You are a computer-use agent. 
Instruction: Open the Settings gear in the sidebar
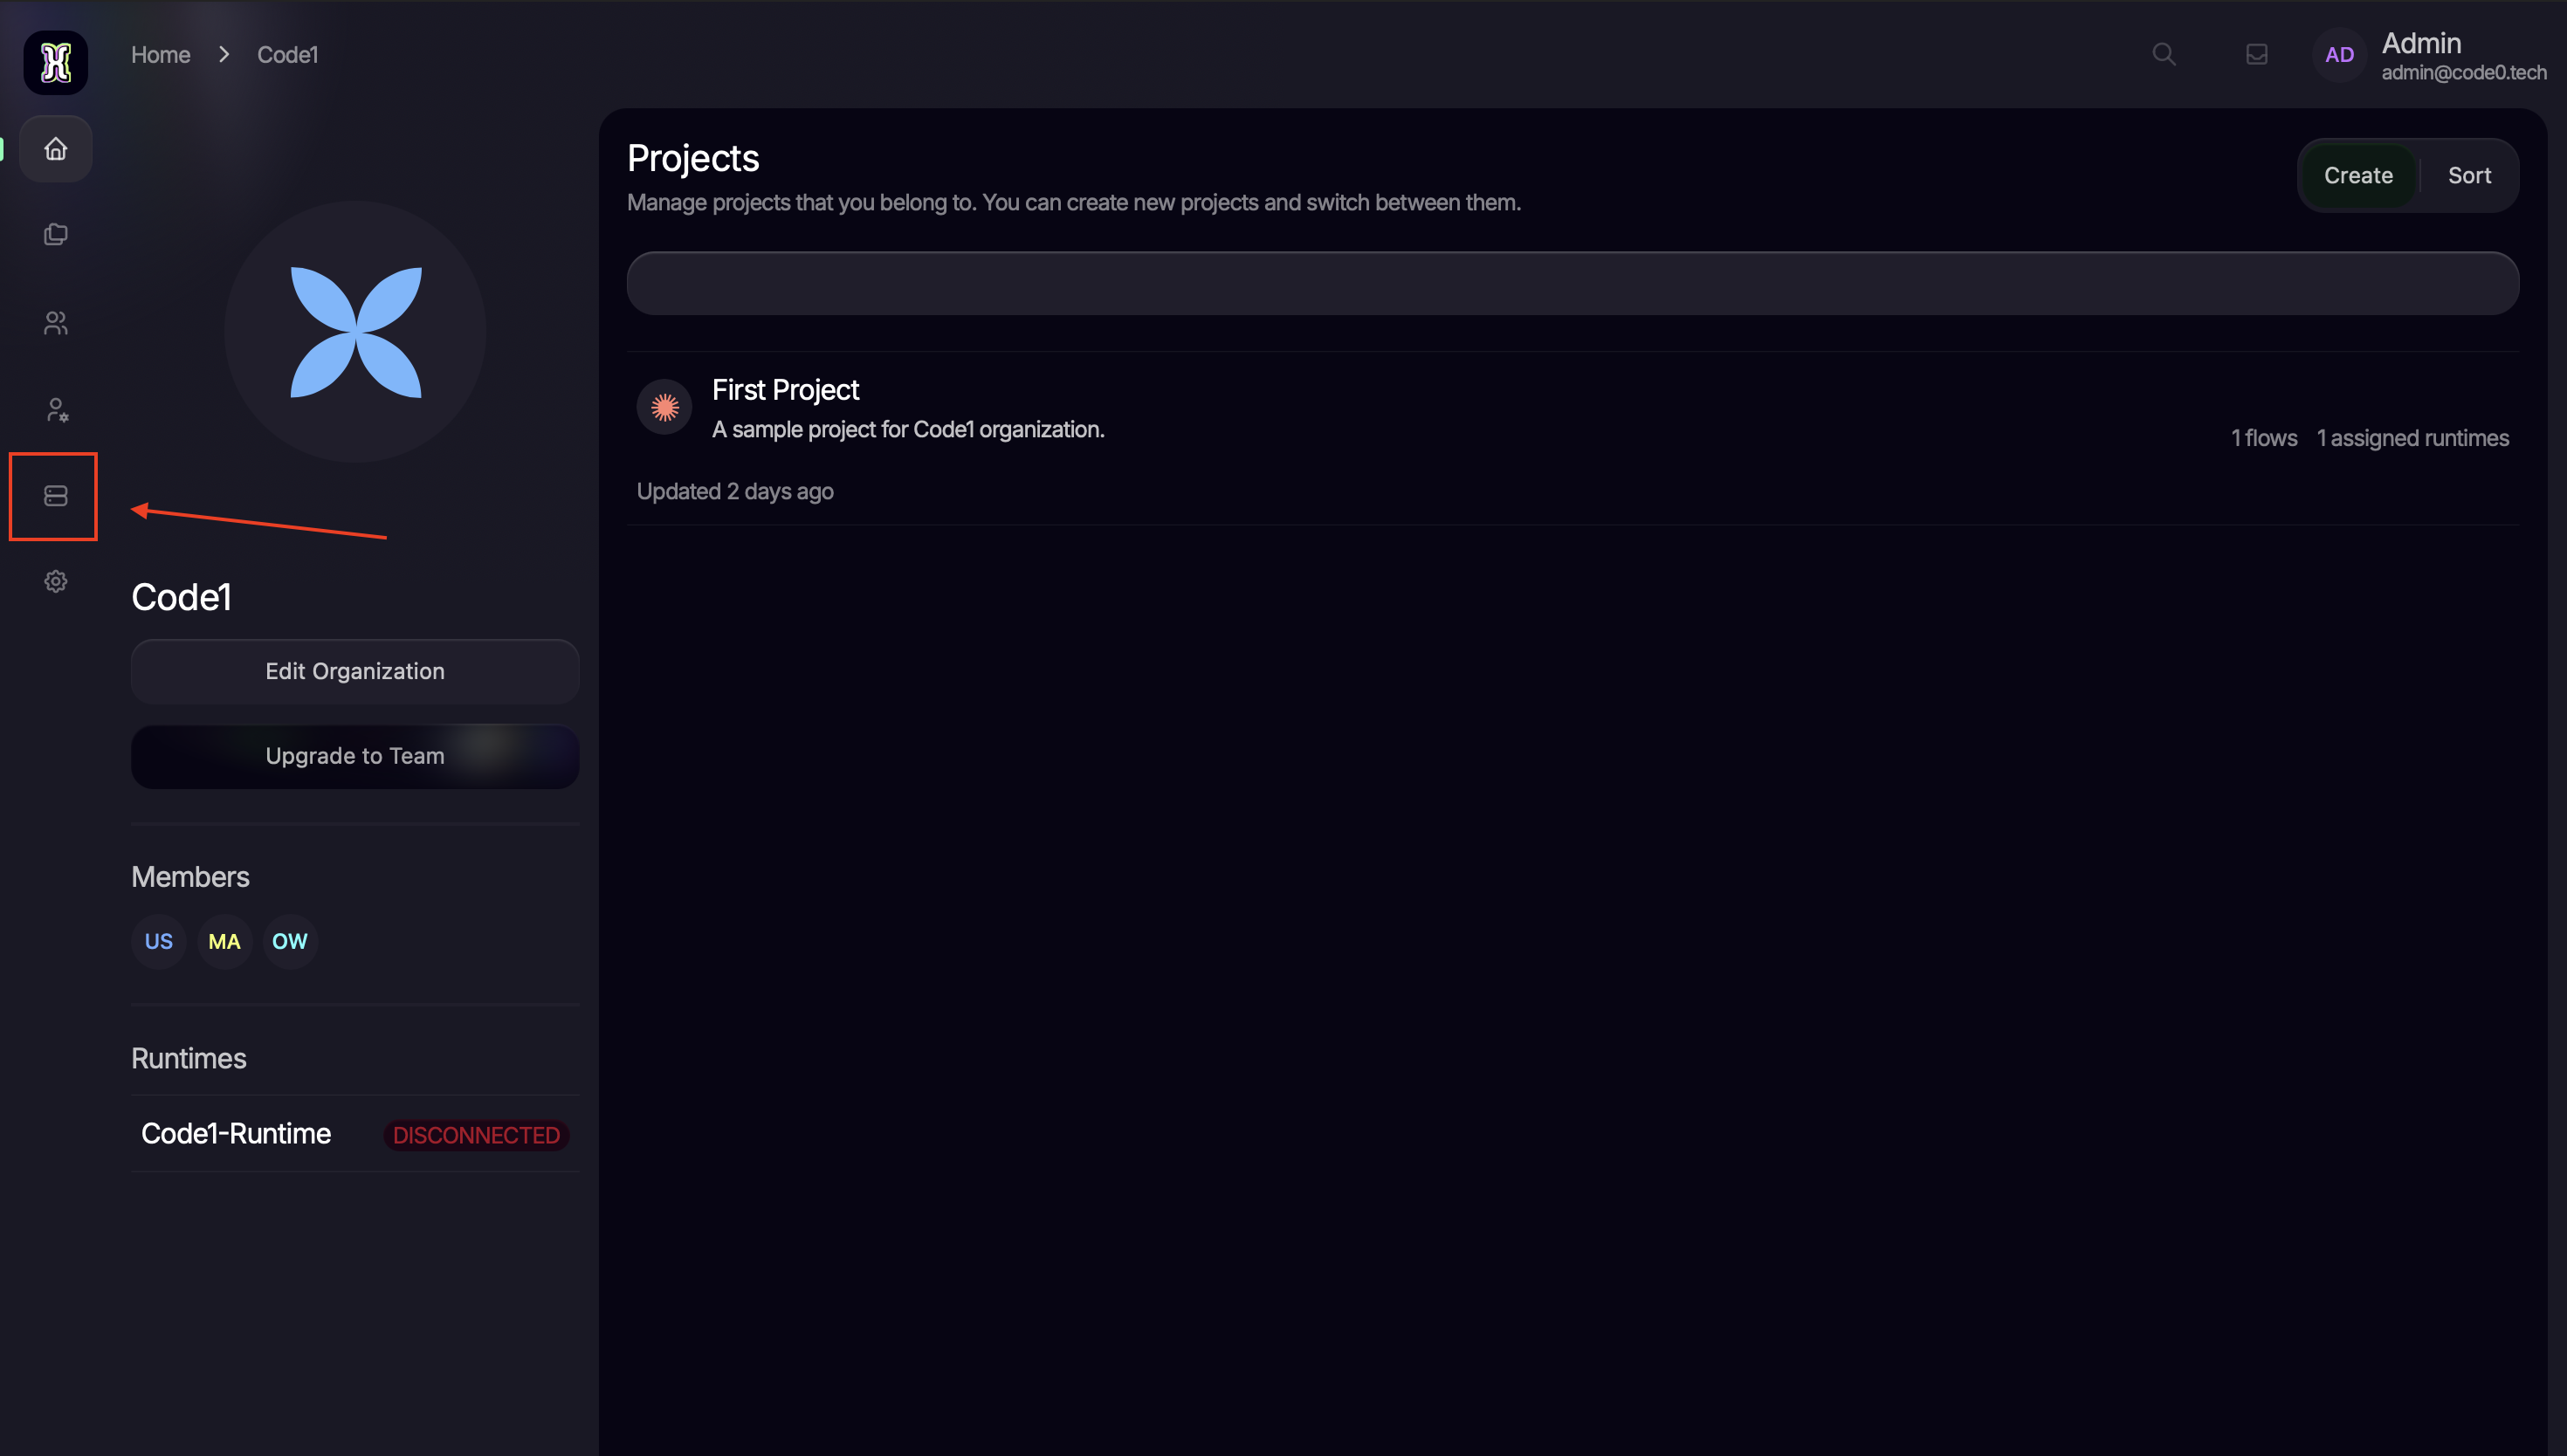coord(55,581)
